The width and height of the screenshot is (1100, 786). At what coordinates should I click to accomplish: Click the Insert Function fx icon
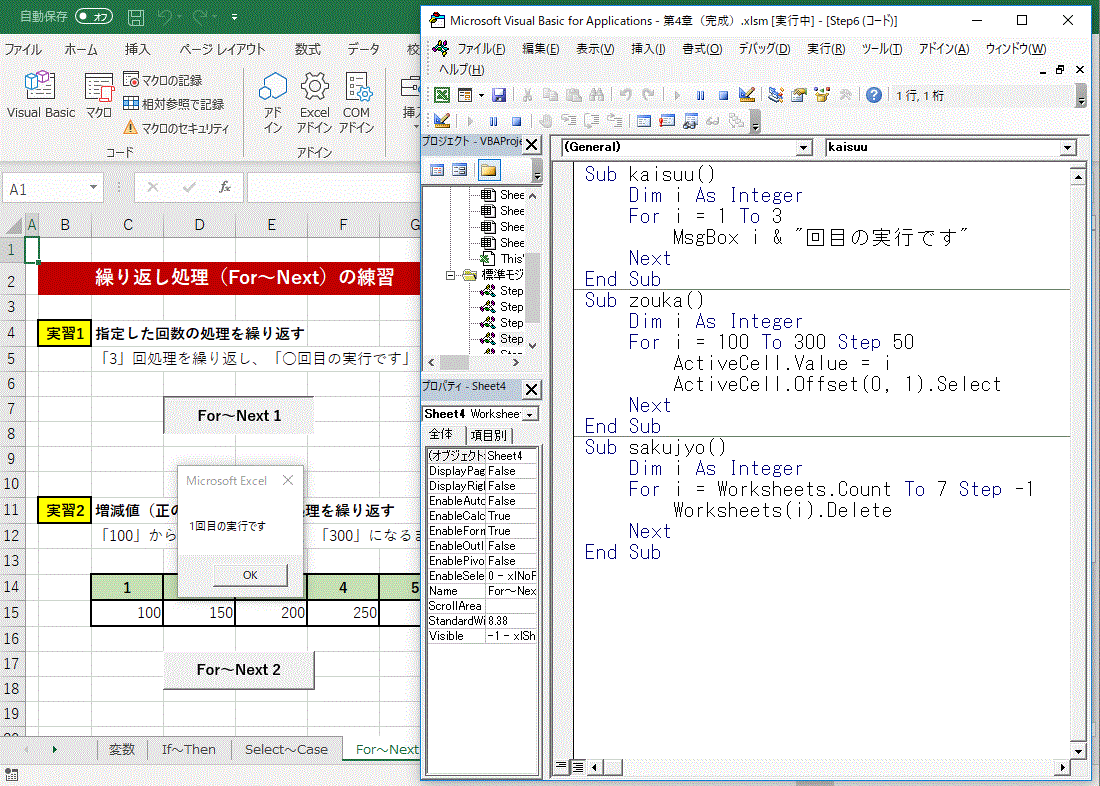[x=225, y=187]
